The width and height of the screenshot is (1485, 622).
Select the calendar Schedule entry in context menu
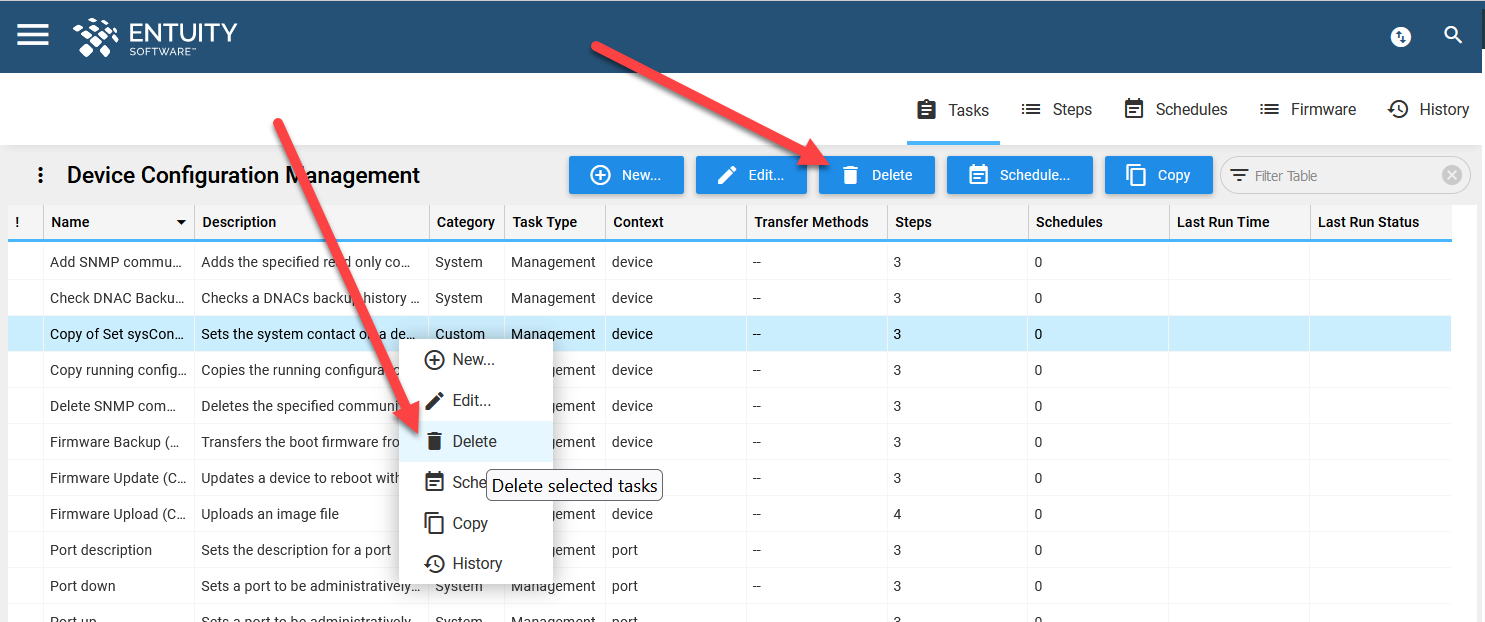point(444,482)
